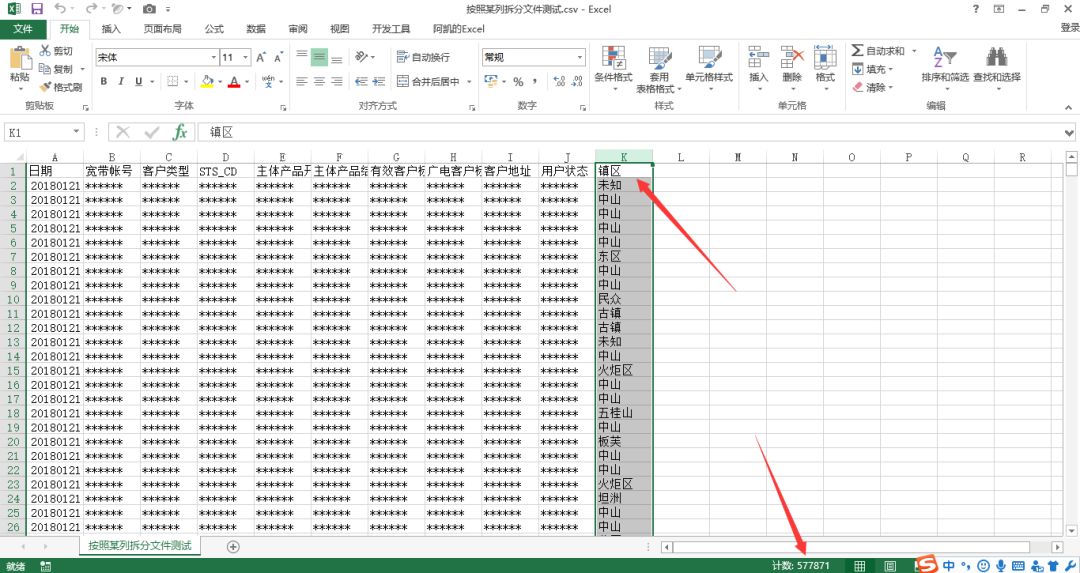Increase font size with the larger A icon

click(x=262, y=57)
